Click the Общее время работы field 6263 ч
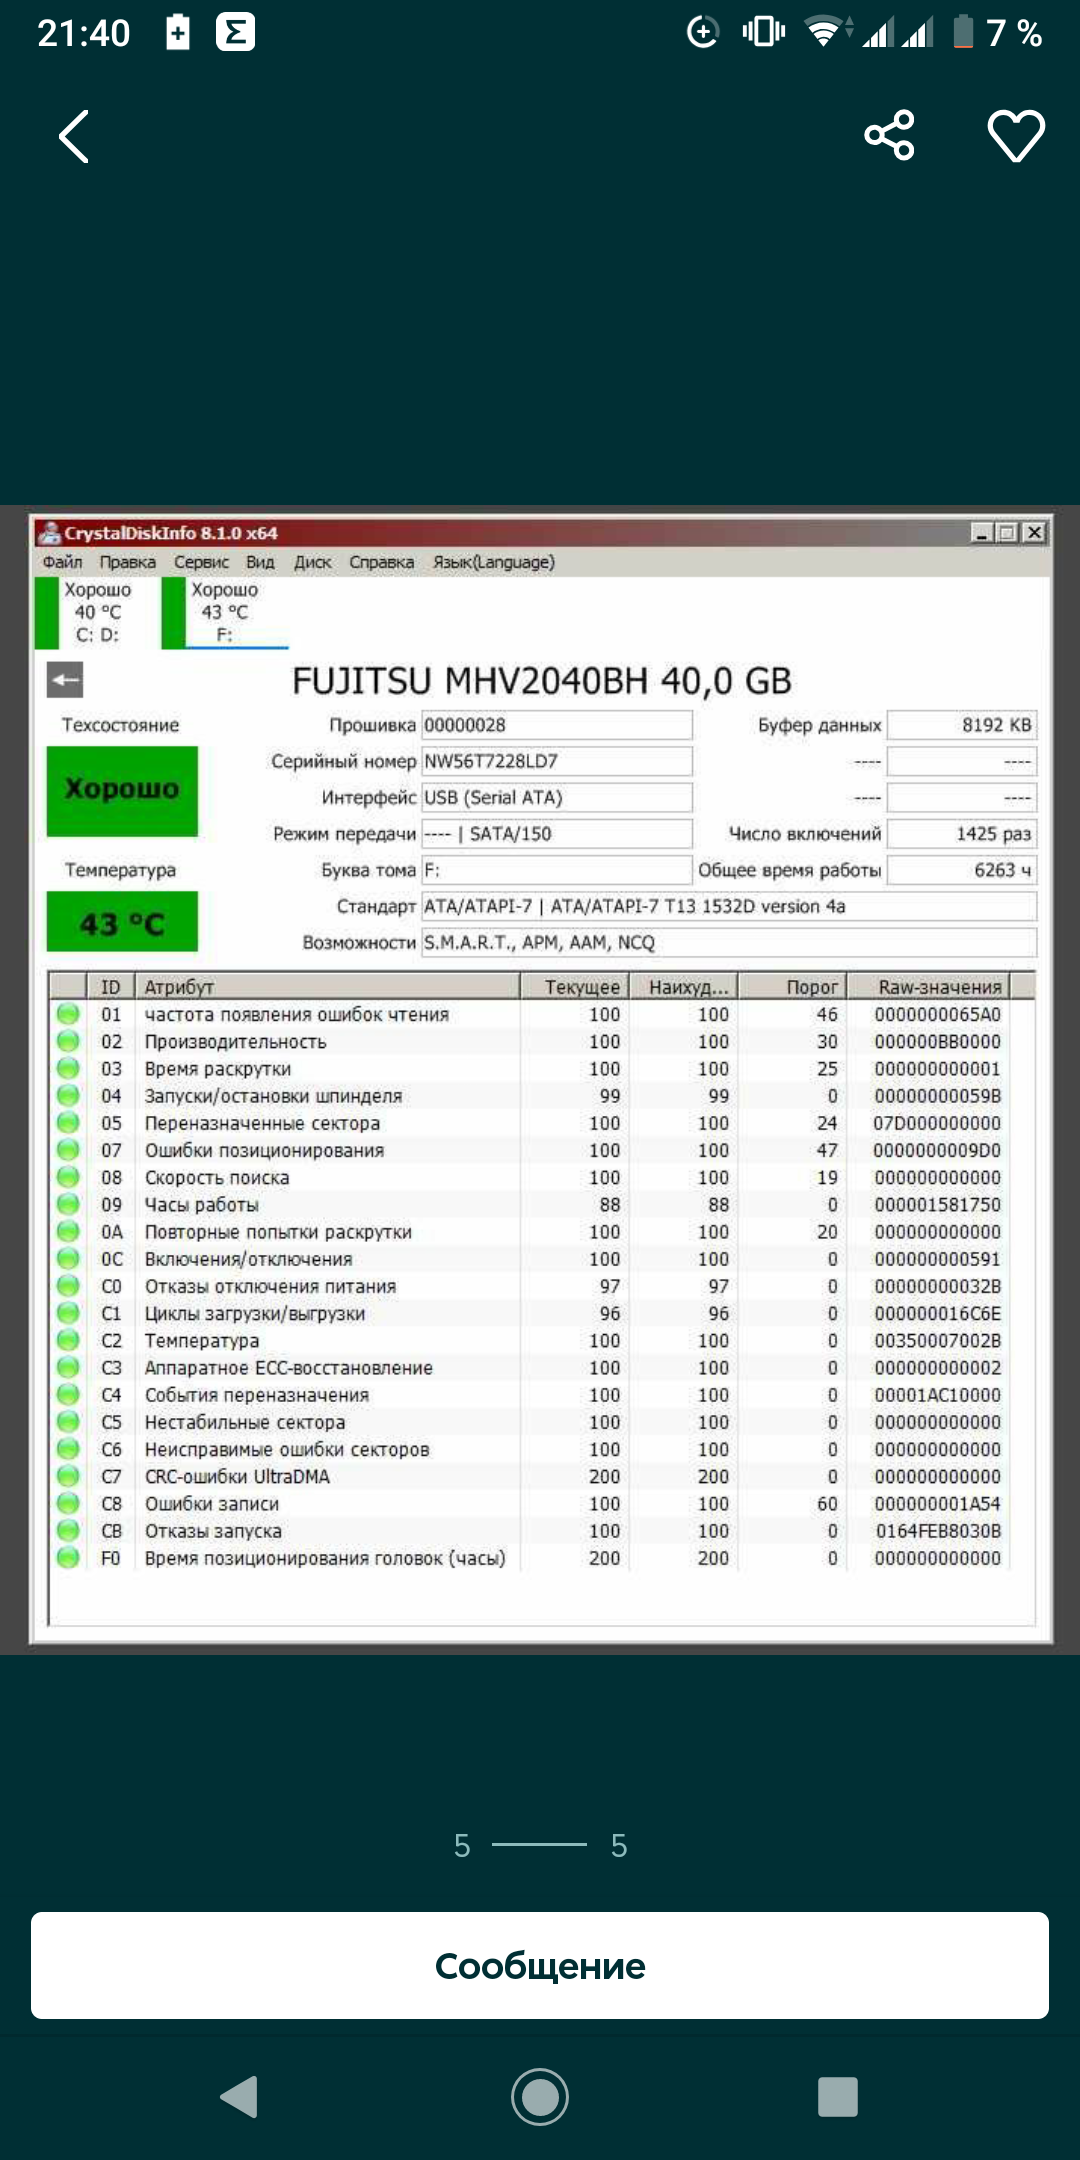This screenshot has width=1080, height=2160. [x=962, y=870]
